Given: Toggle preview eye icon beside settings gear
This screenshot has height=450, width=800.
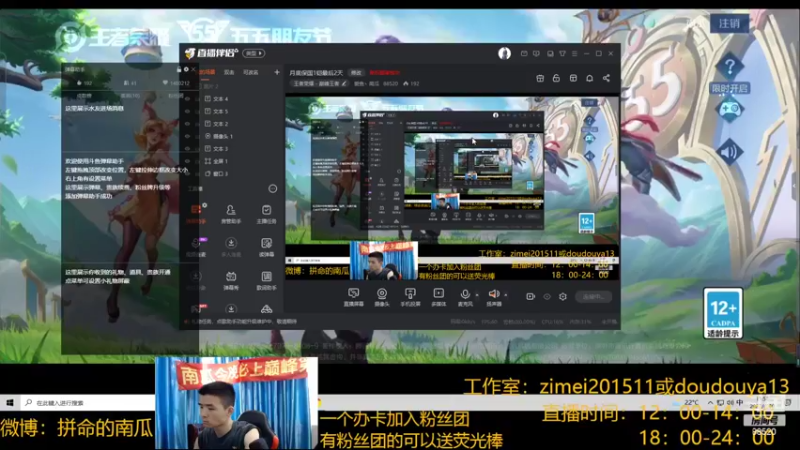Looking at the screenshot, I should coord(547,296).
